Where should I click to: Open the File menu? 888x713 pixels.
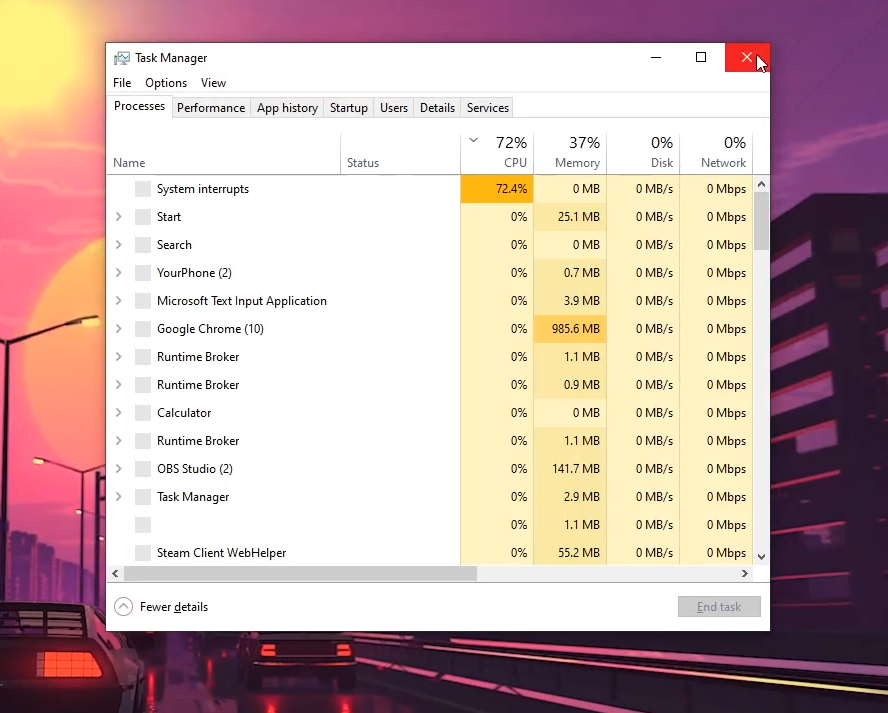[x=122, y=83]
